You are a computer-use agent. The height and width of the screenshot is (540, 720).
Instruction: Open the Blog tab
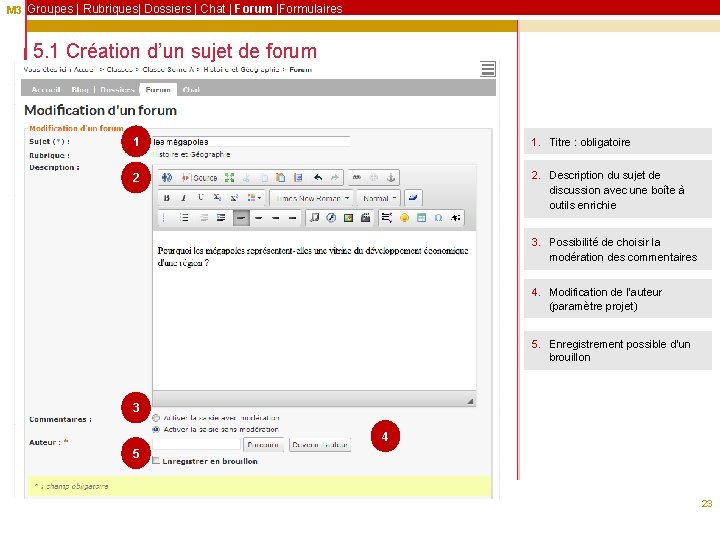[x=80, y=90]
